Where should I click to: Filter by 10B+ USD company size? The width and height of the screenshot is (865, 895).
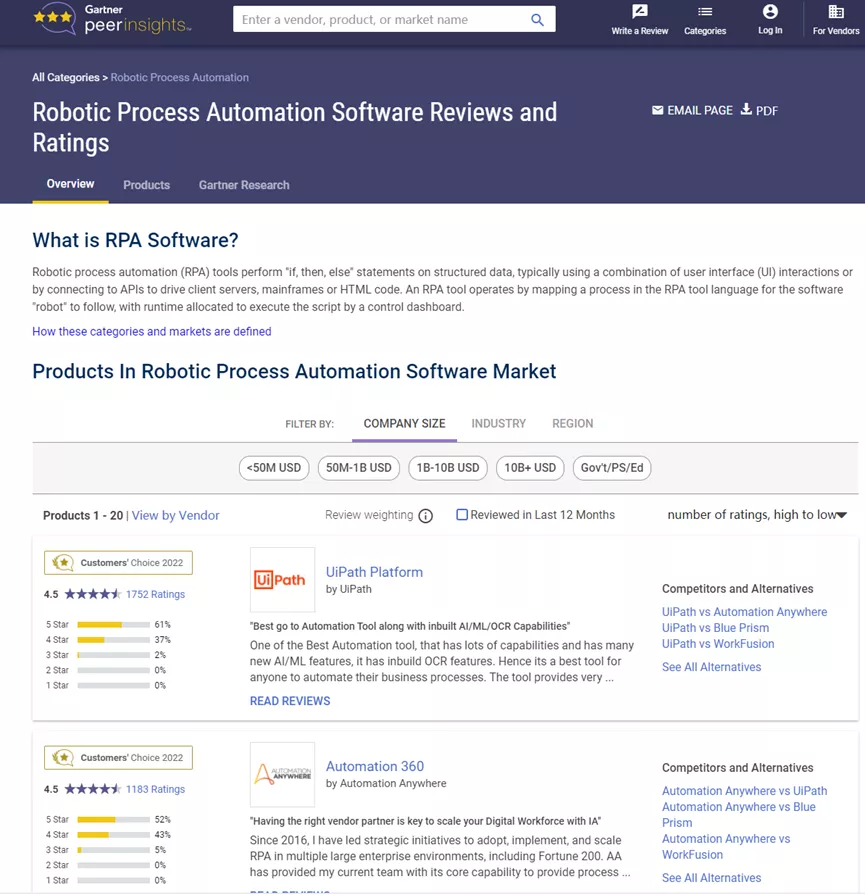pyautogui.click(x=530, y=468)
